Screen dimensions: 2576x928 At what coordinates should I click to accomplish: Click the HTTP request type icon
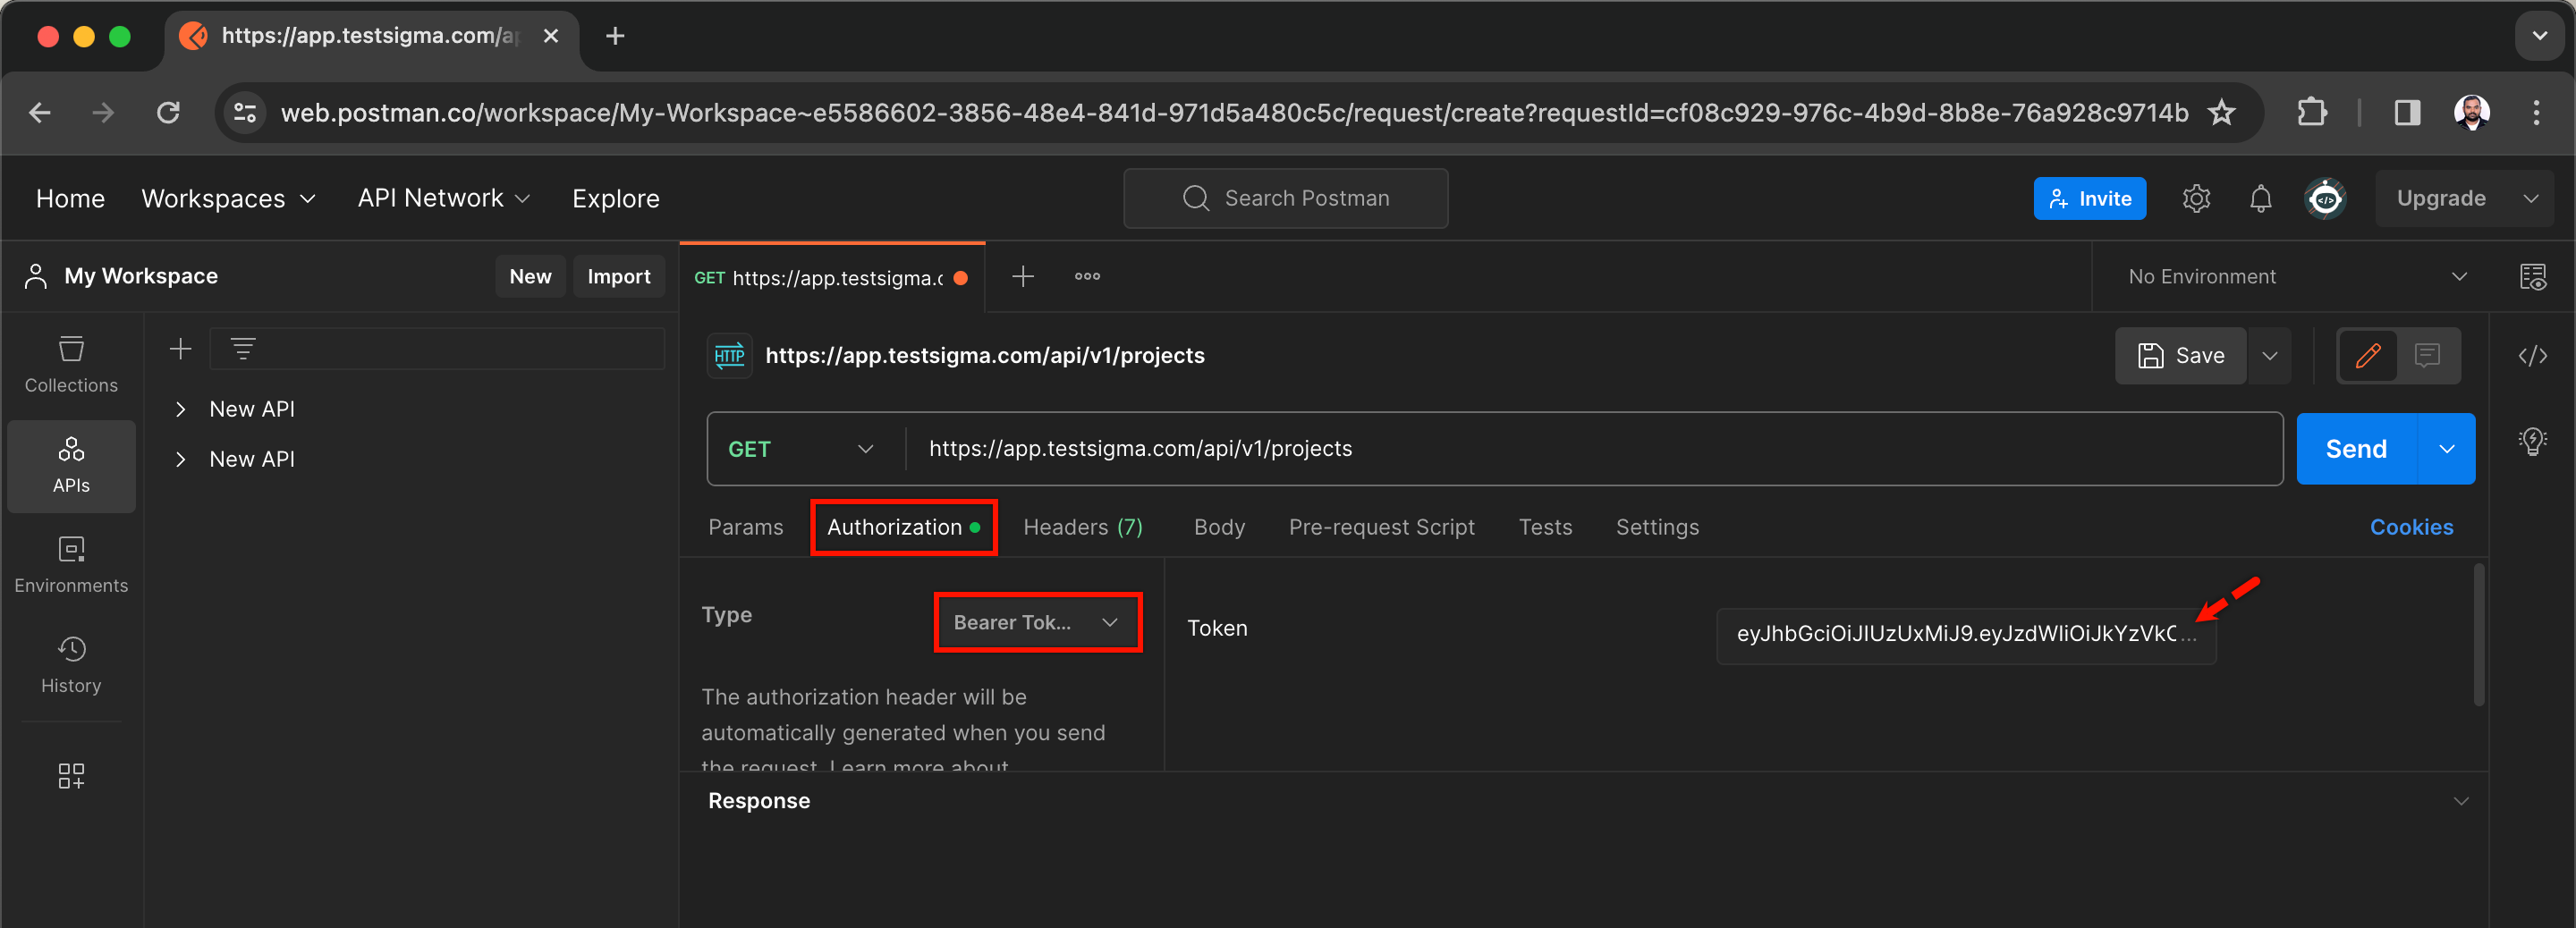pyautogui.click(x=730, y=356)
